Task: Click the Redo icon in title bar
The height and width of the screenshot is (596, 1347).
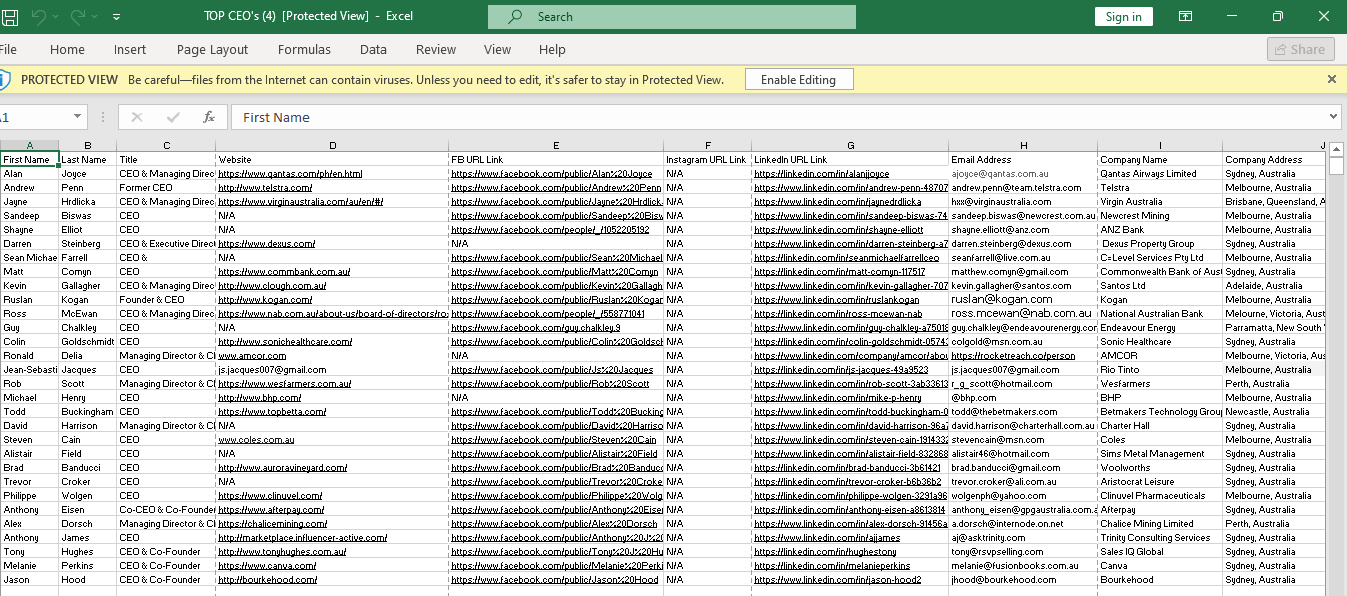Action: (77, 16)
